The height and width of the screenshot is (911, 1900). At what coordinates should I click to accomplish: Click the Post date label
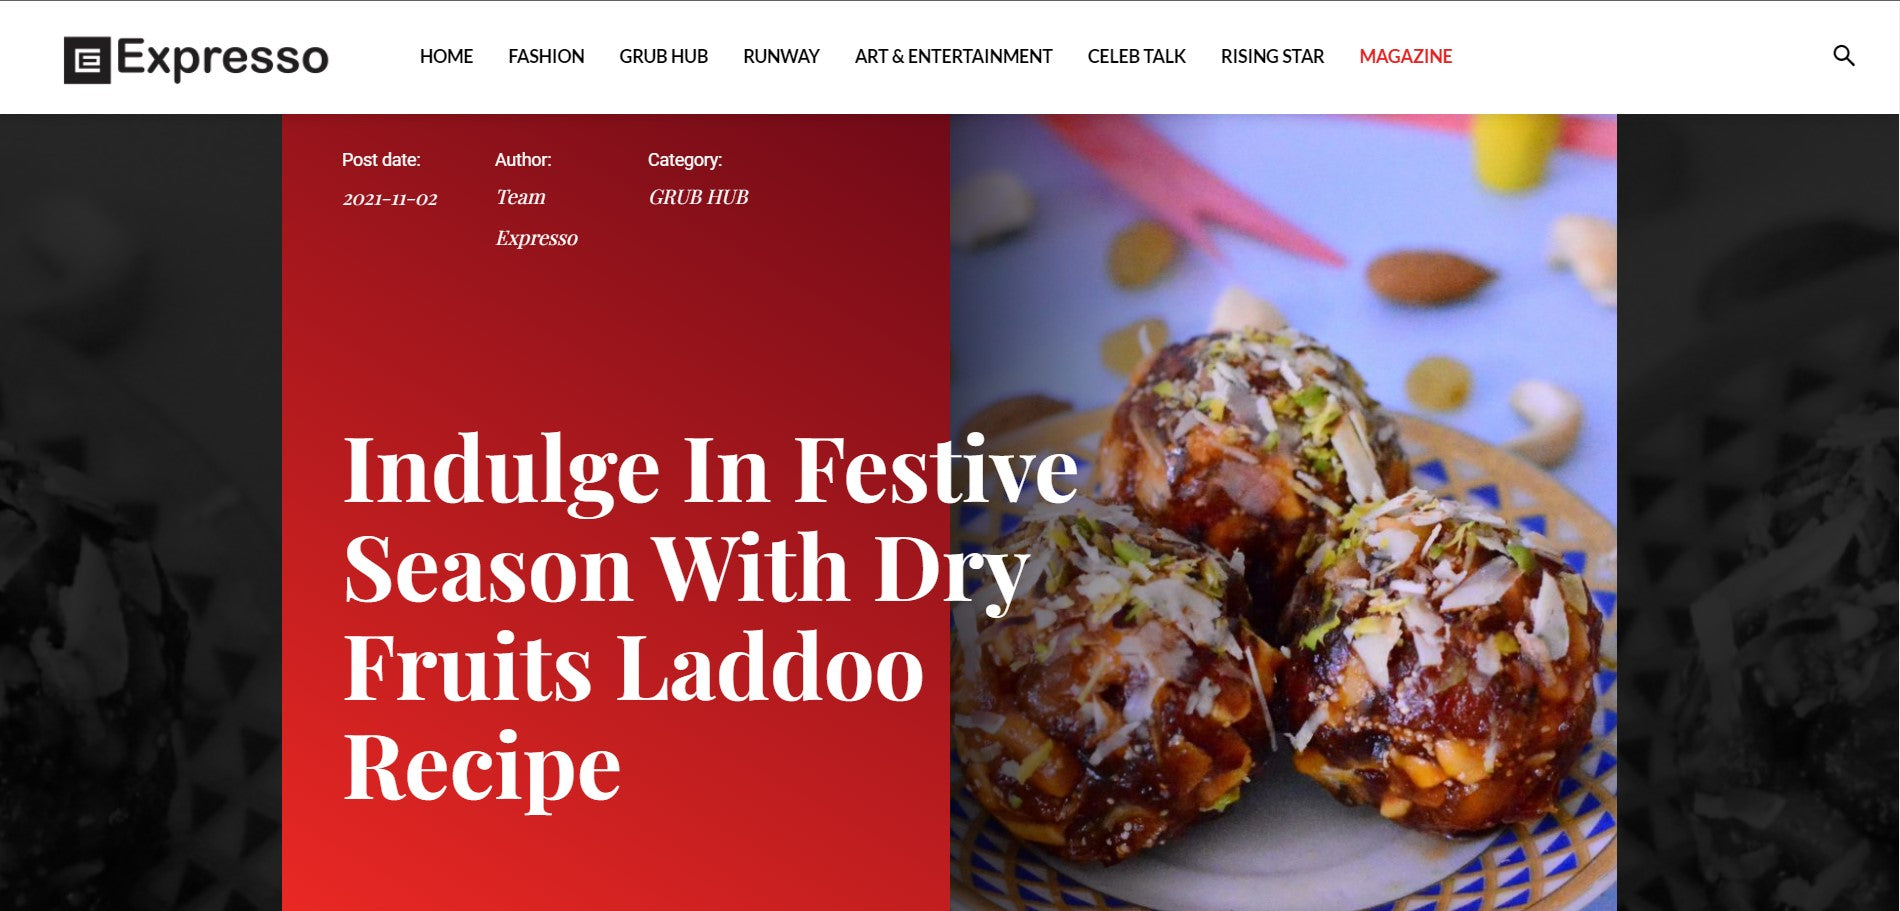(381, 160)
